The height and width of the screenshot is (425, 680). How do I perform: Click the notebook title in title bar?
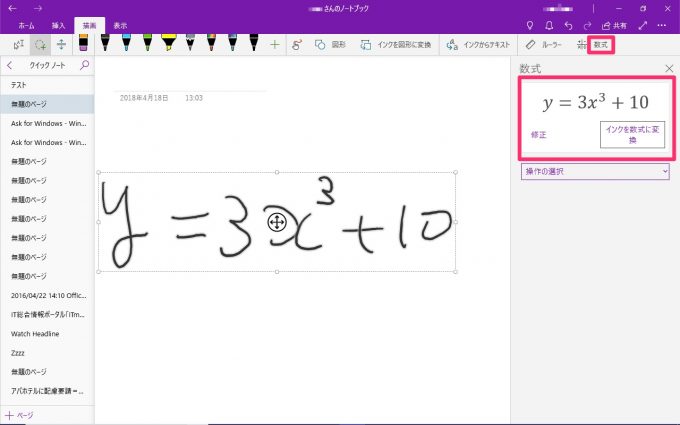coord(339,8)
